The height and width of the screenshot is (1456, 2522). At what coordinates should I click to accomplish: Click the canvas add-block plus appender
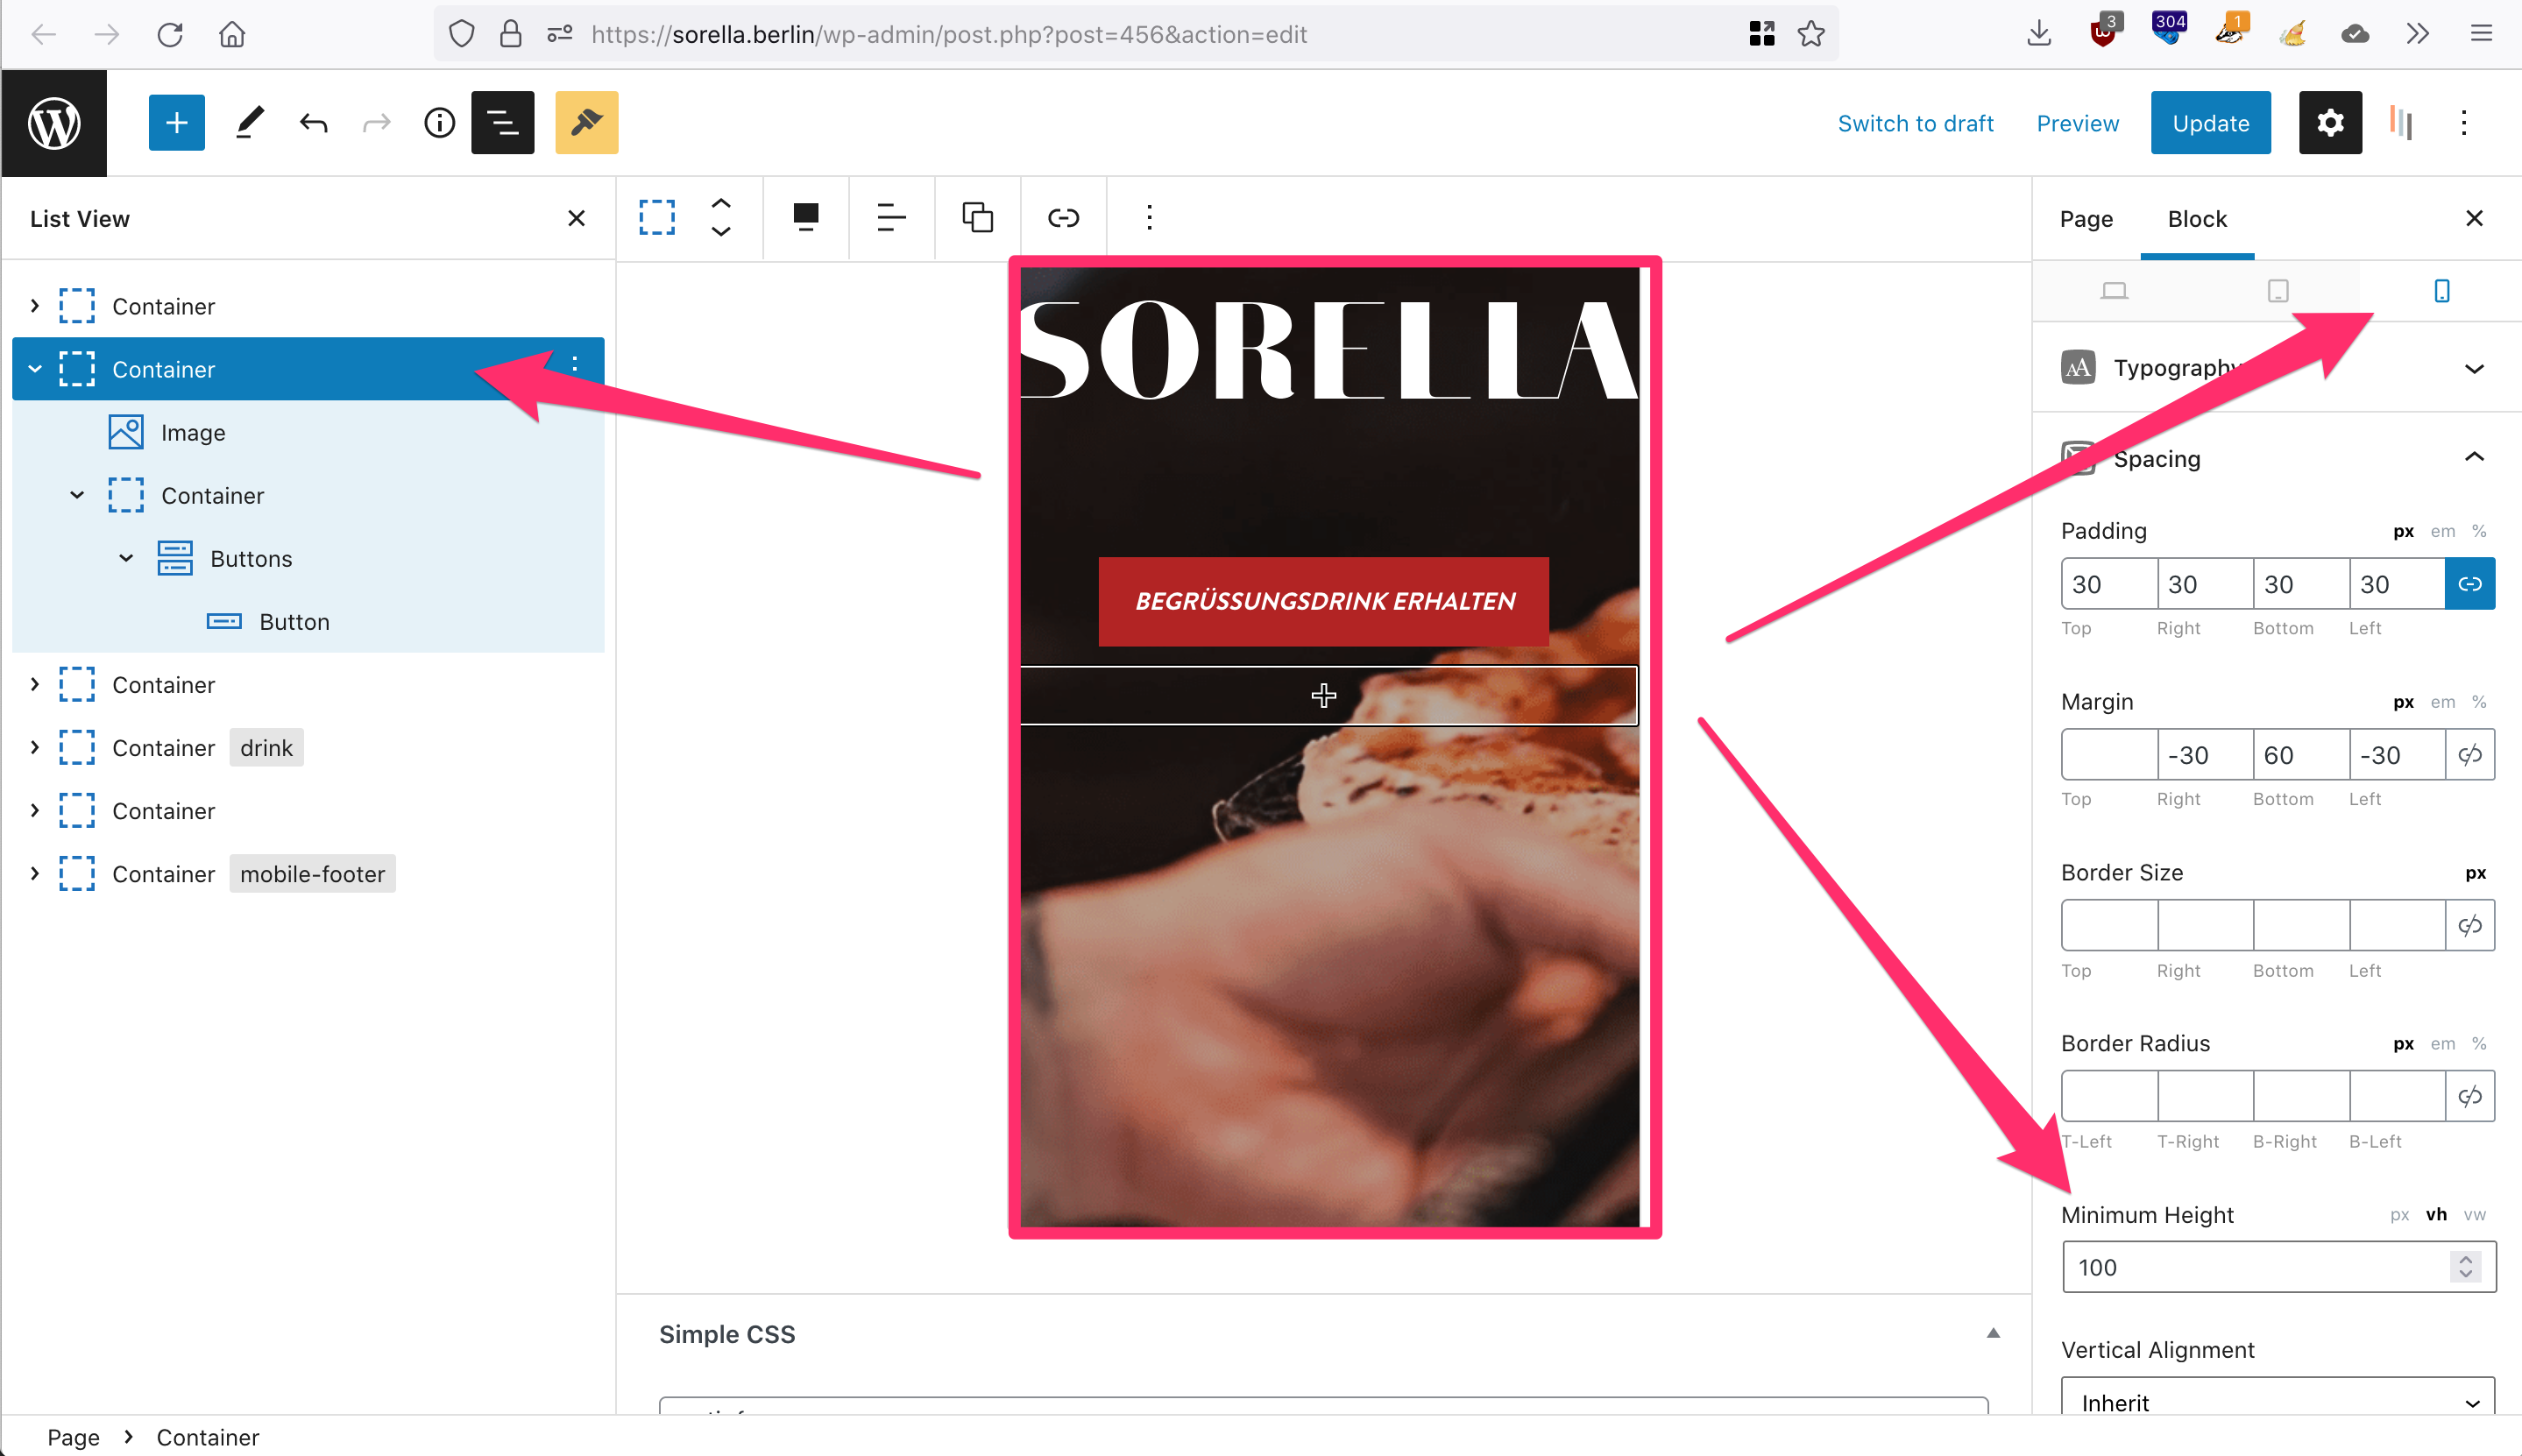[1324, 695]
